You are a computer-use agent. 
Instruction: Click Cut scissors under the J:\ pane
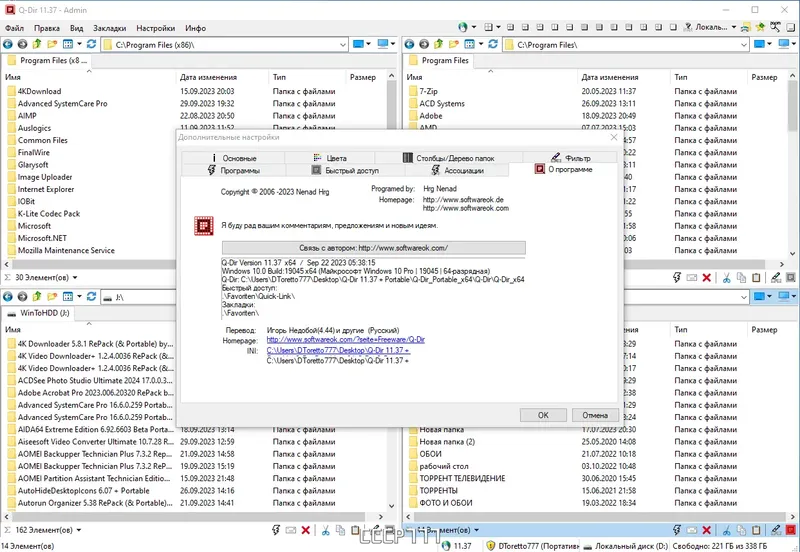click(x=326, y=530)
